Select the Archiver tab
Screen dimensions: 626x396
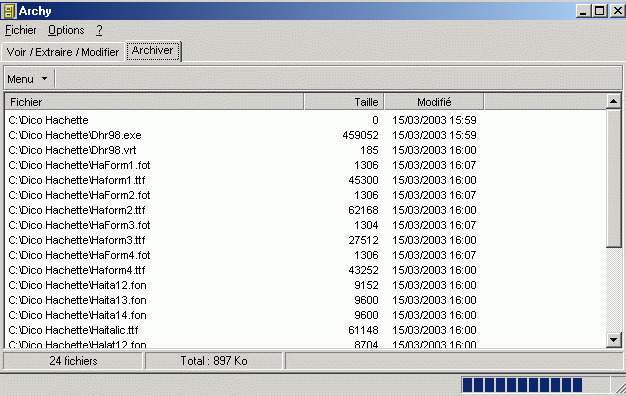(x=153, y=51)
